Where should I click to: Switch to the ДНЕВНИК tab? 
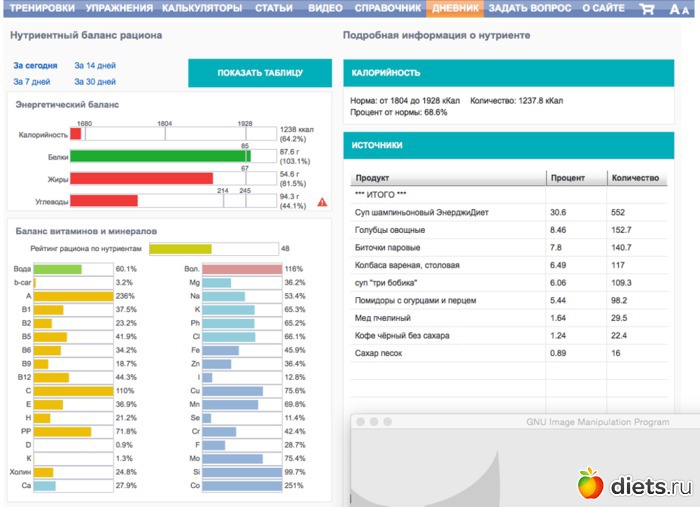click(x=455, y=9)
